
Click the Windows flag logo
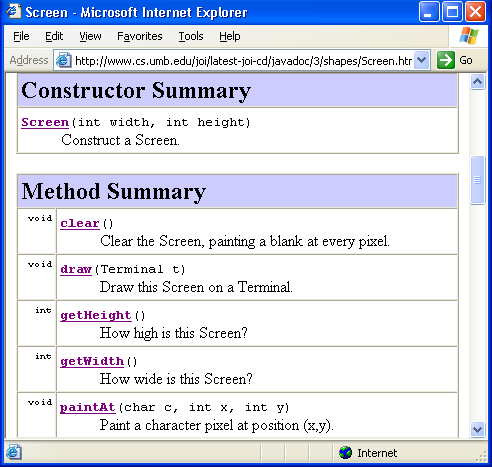(x=469, y=36)
